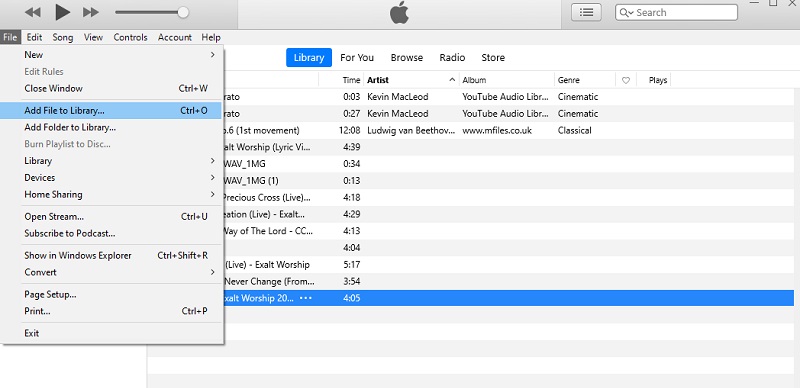Screen dimensions: 800x388
Task: Switch to the Browse tab
Action: click(x=407, y=58)
